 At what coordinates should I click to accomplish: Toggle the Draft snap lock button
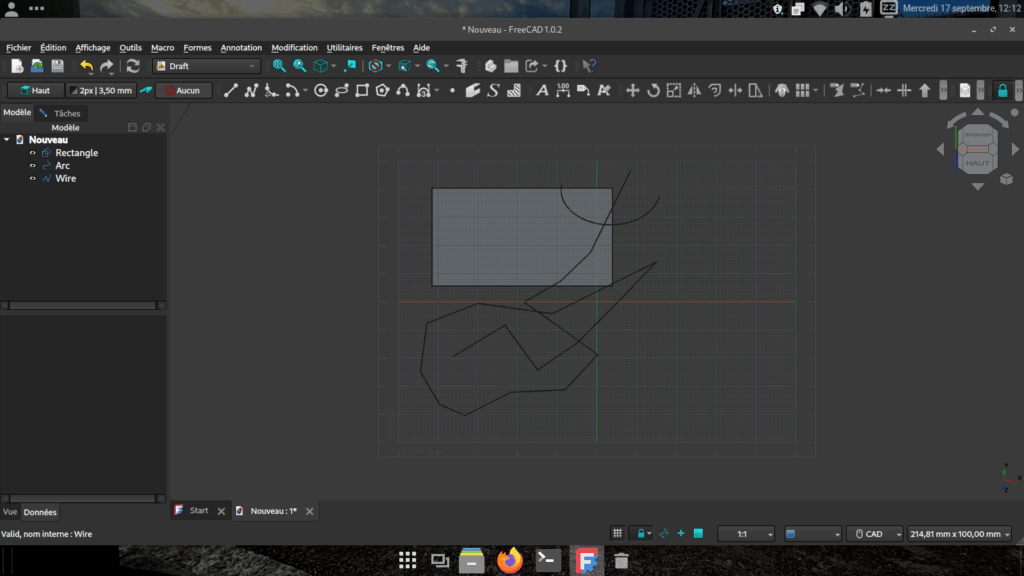coord(1002,91)
